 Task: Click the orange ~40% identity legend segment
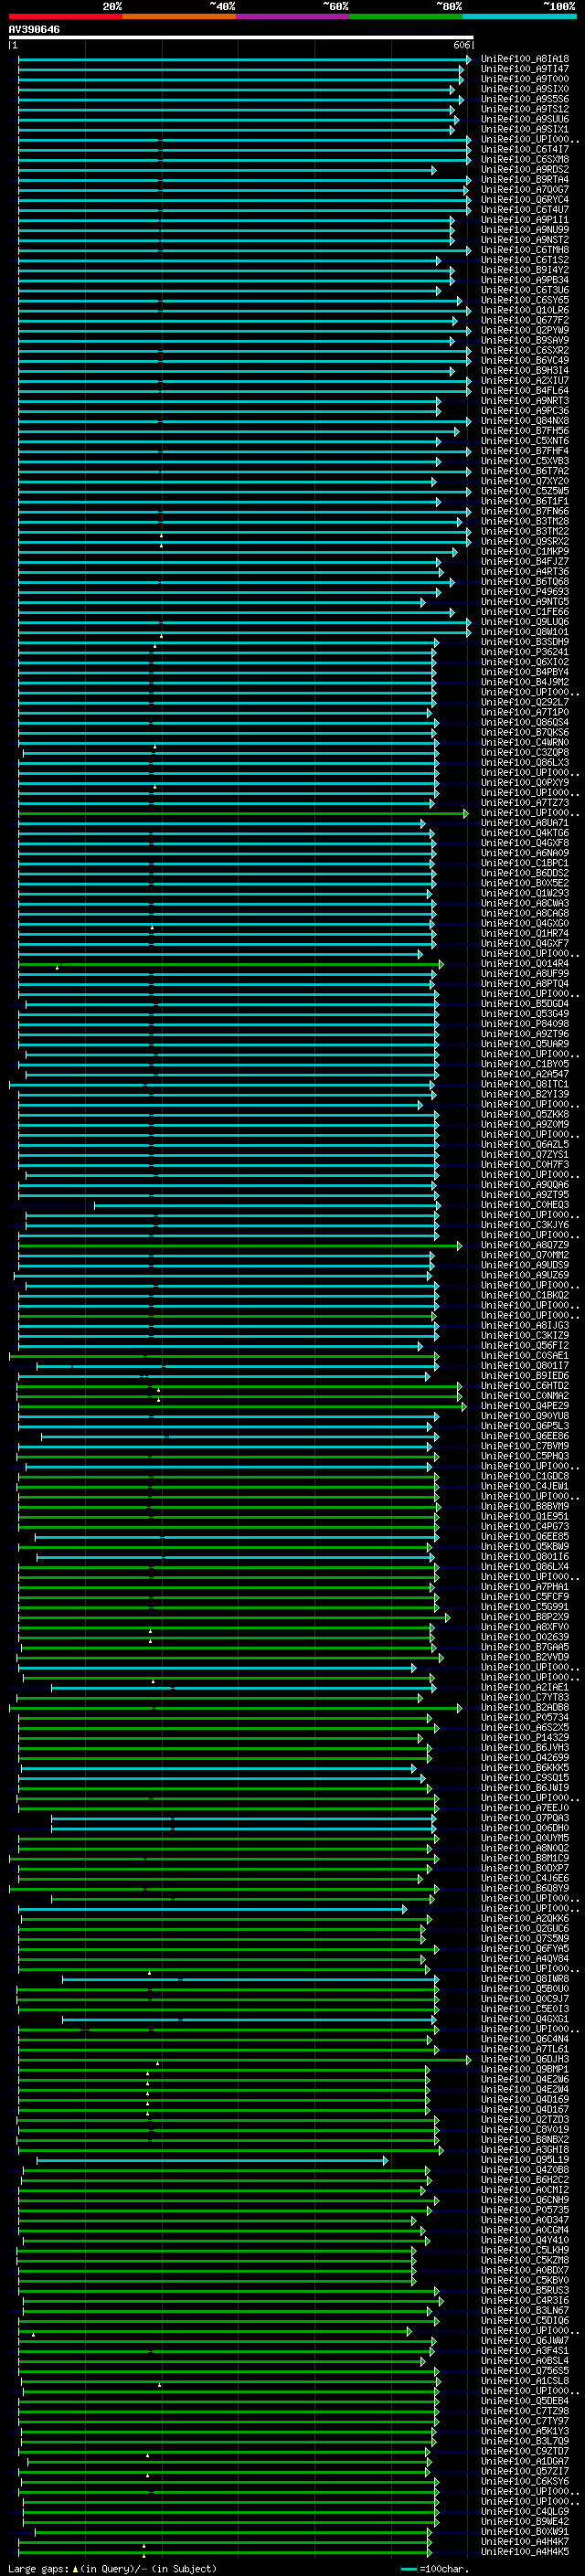click(x=179, y=17)
